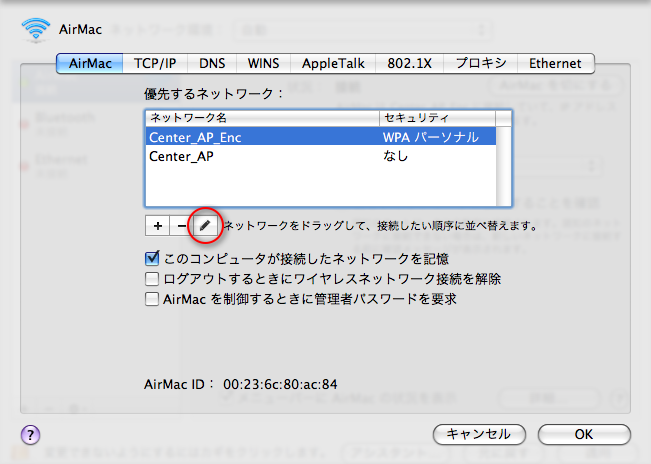Screen dimensions: 651x464
Task: Open help with the purple question mark
Action: [x=30, y=435]
